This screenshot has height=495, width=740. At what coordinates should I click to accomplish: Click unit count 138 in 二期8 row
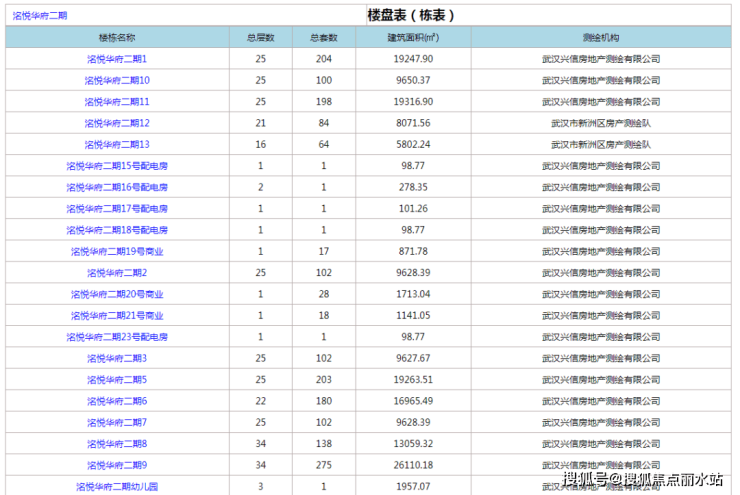(324, 444)
